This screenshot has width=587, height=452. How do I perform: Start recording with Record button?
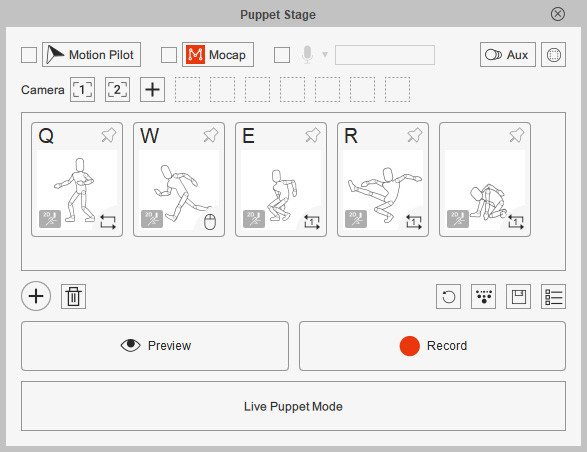432,346
